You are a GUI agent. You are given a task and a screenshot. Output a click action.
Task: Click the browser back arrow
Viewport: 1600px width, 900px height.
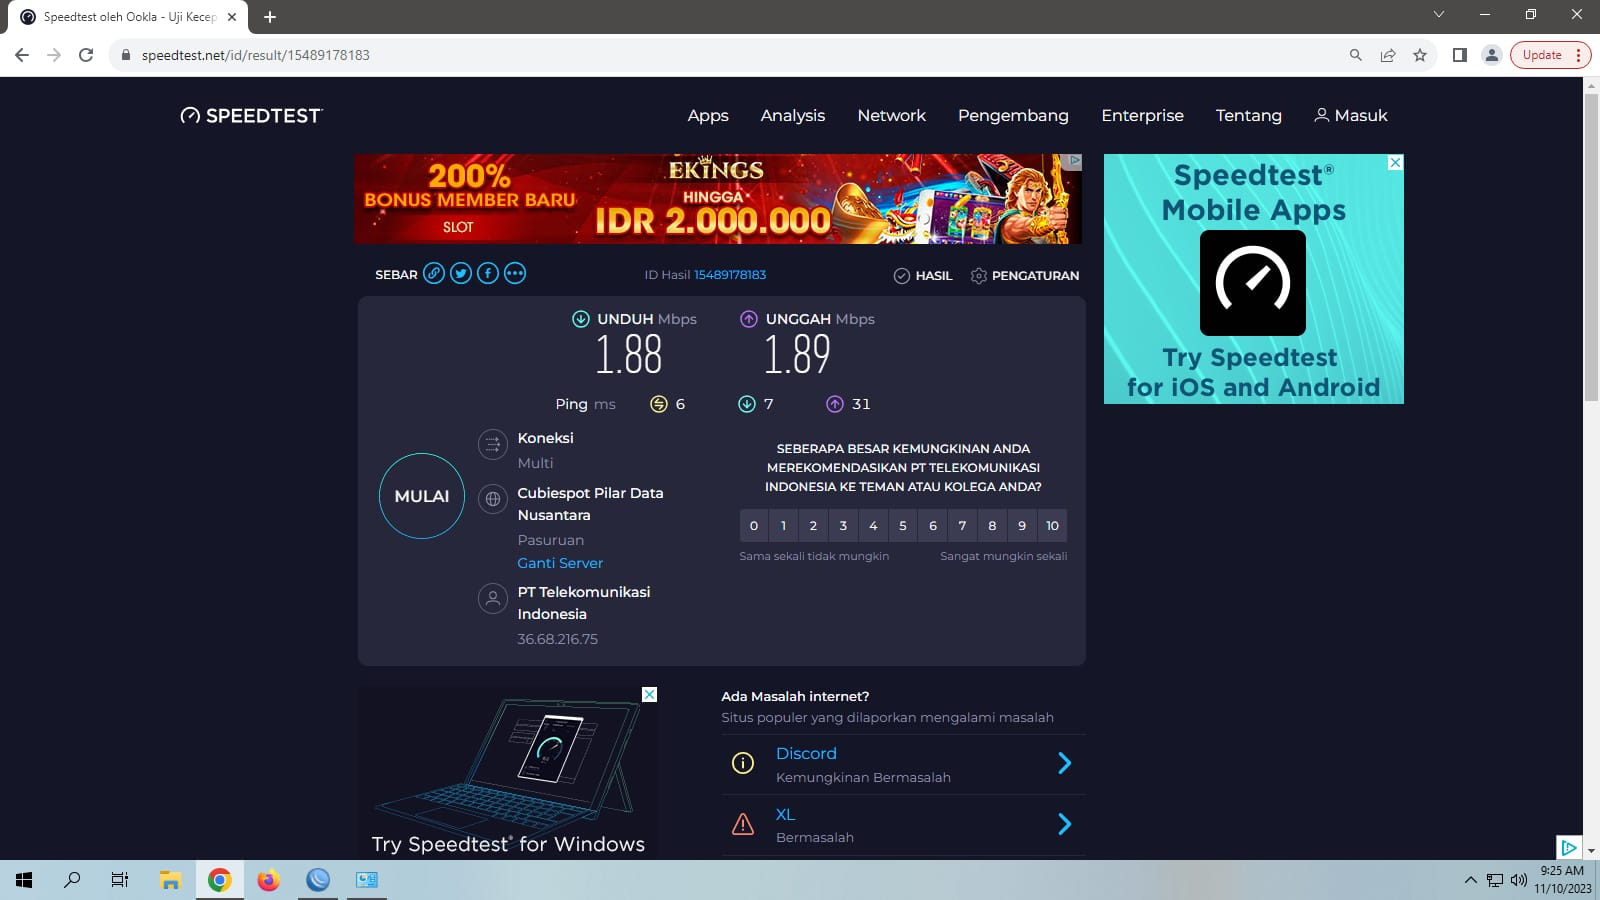[x=22, y=55]
